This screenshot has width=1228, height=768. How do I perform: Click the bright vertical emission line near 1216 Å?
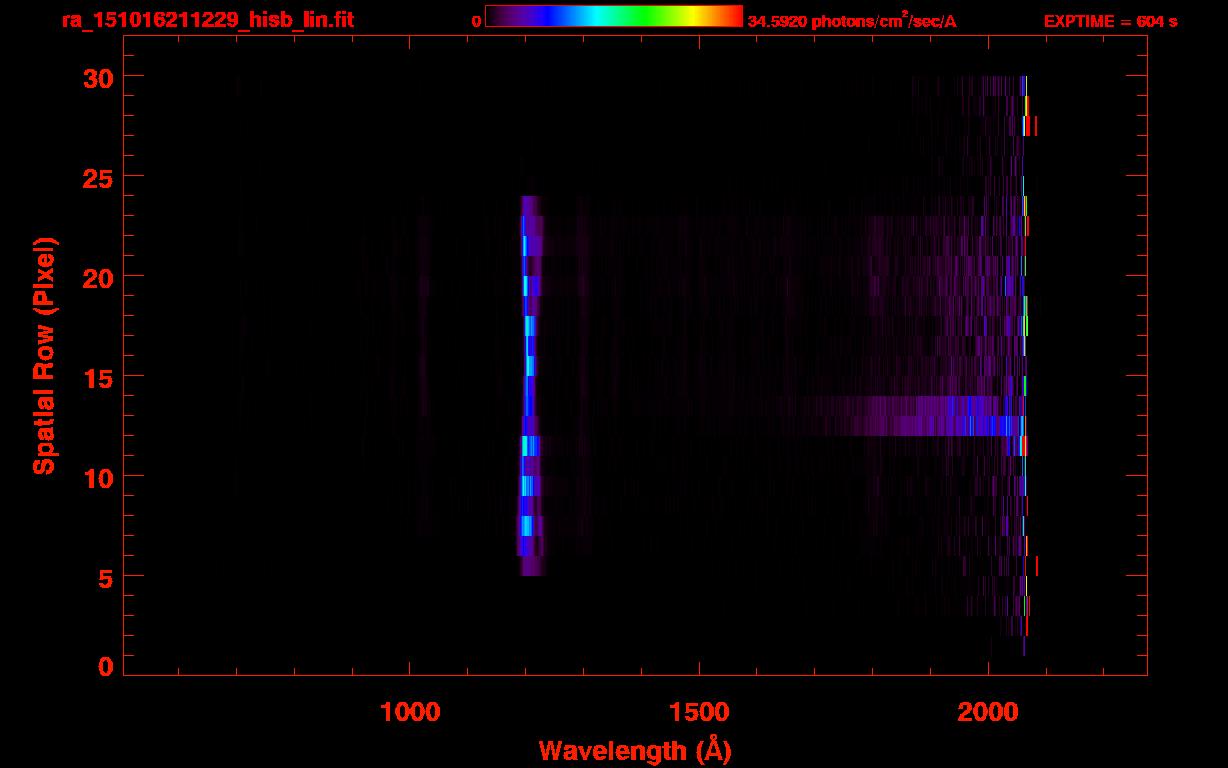[x=529, y=385]
